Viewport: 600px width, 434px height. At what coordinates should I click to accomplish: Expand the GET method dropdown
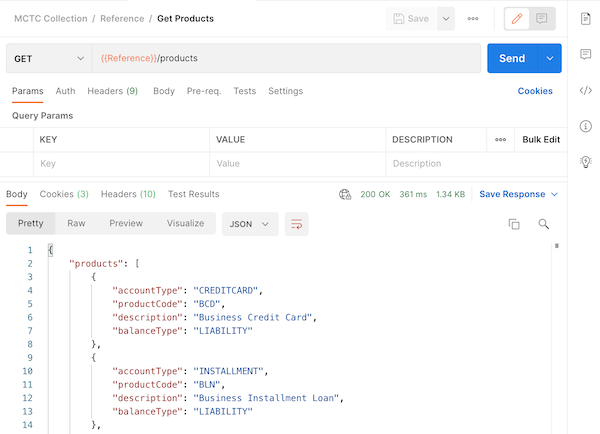tap(48, 59)
